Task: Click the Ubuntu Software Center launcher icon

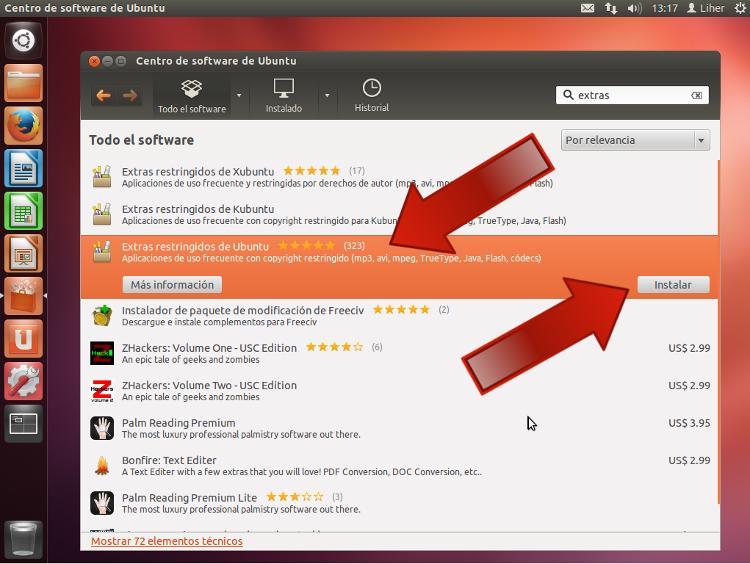Action: pyautogui.click(x=23, y=296)
